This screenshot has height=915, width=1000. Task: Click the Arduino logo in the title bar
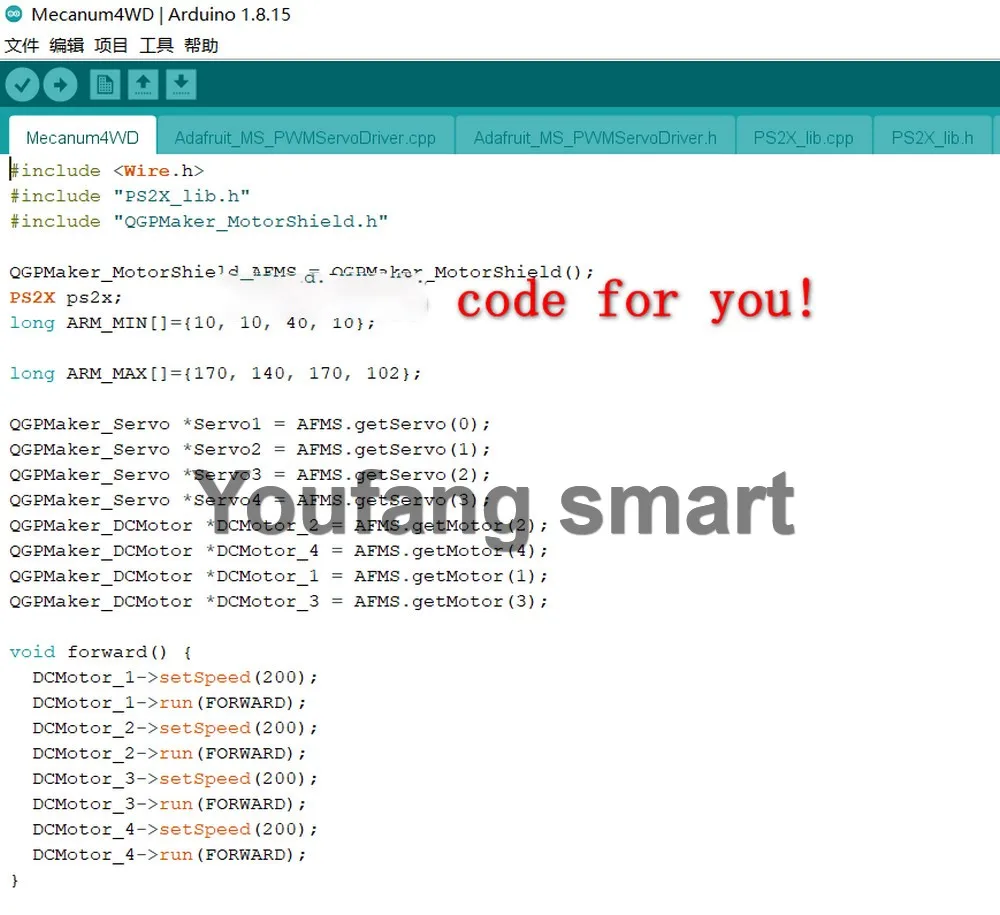click(x=13, y=14)
